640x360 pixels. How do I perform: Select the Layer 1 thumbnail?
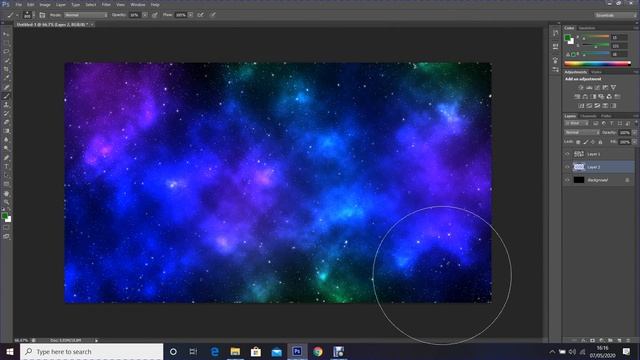click(x=579, y=154)
